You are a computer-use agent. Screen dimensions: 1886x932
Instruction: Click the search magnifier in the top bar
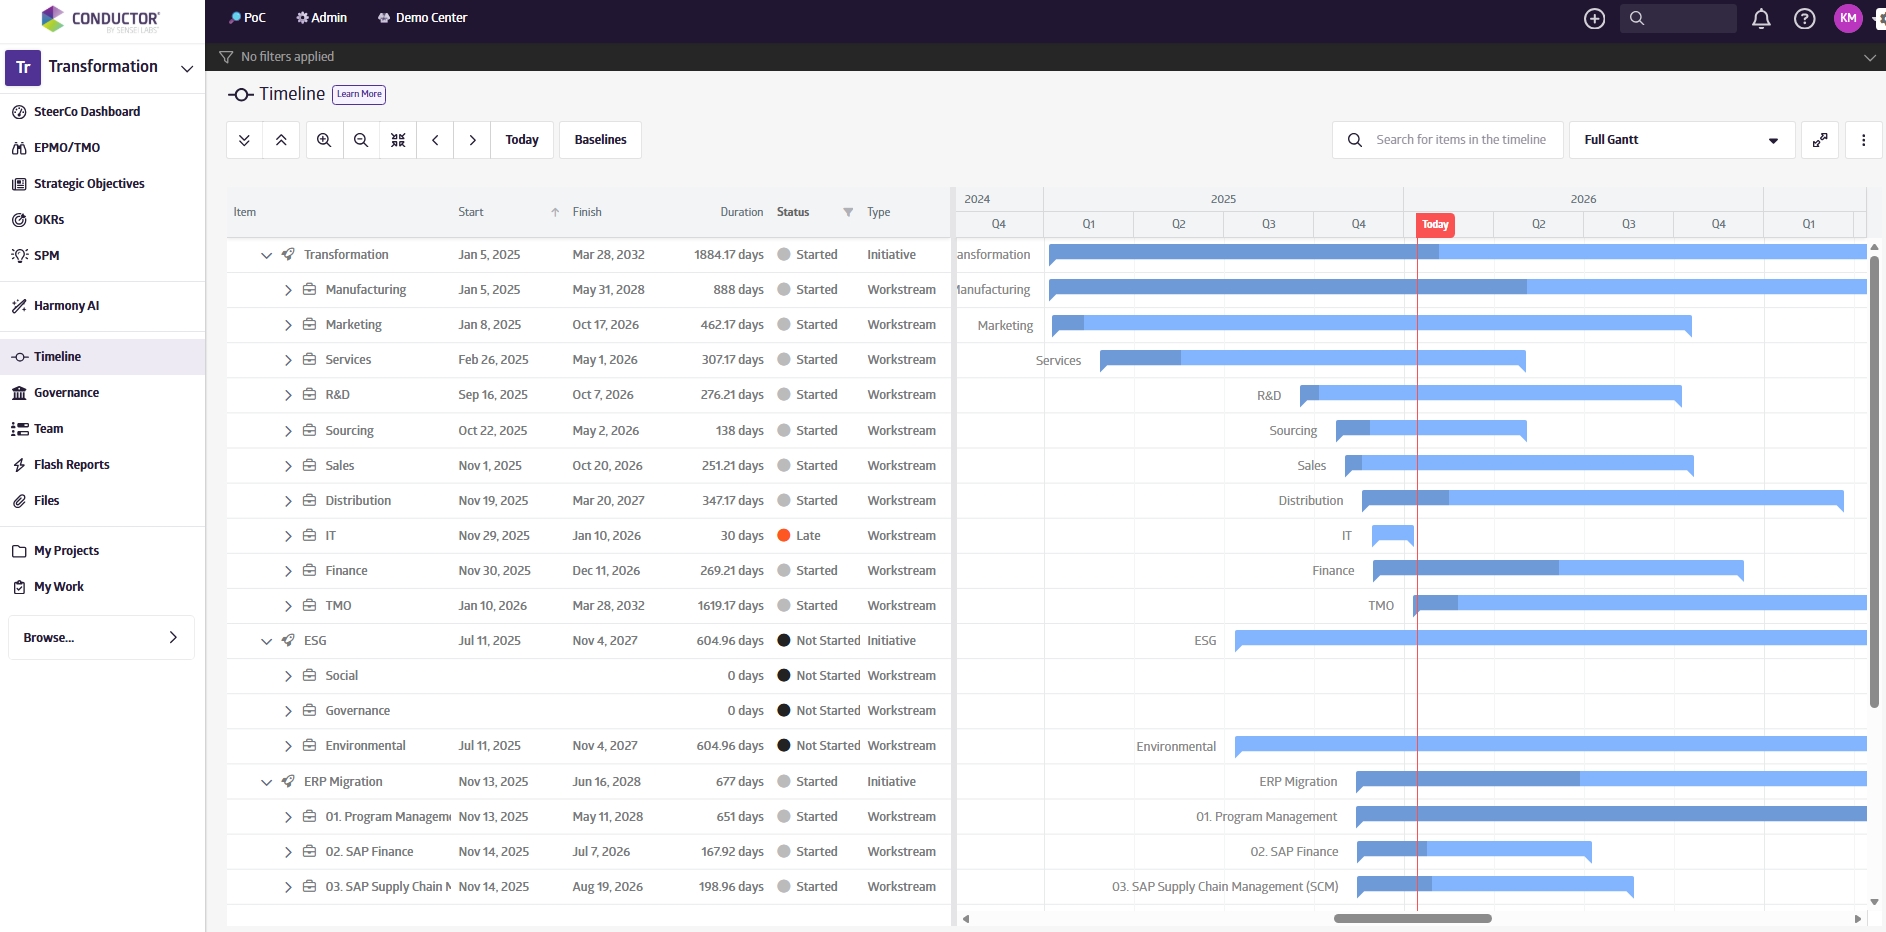[x=1637, y=18]
